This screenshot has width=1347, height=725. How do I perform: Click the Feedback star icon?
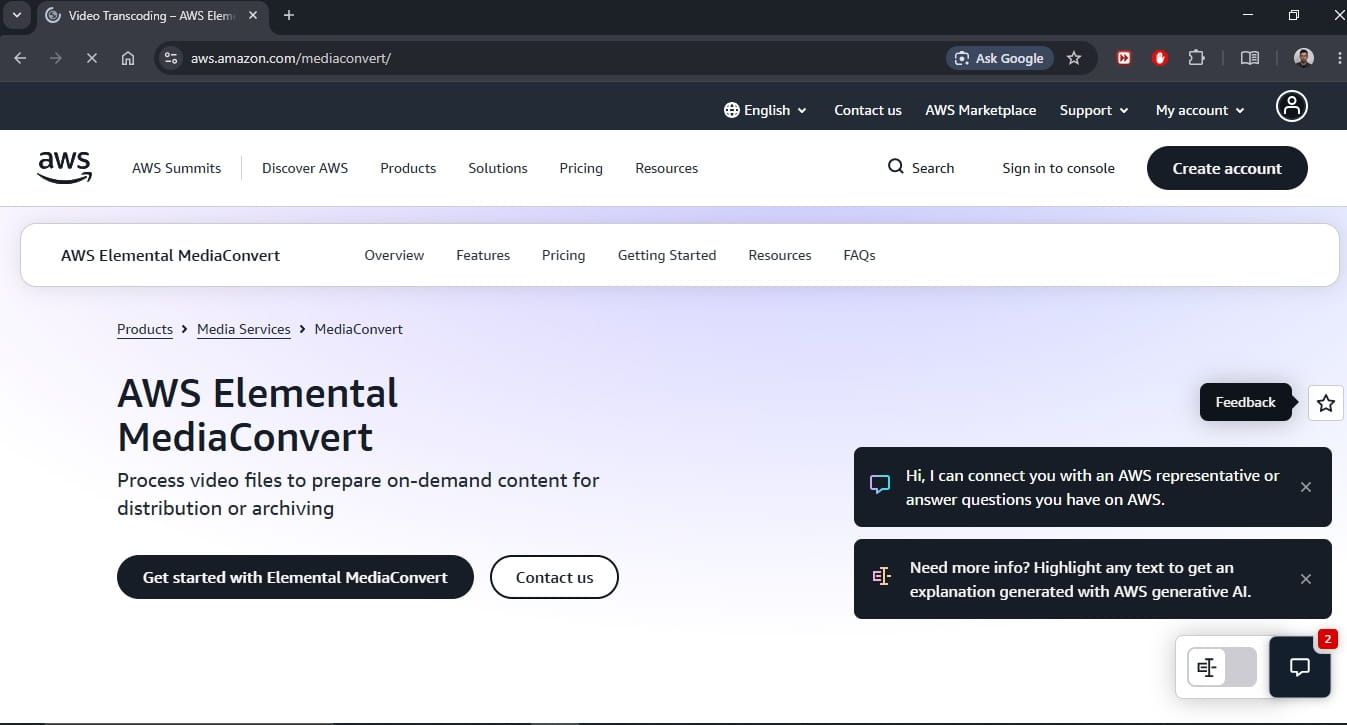point(1326,403)
